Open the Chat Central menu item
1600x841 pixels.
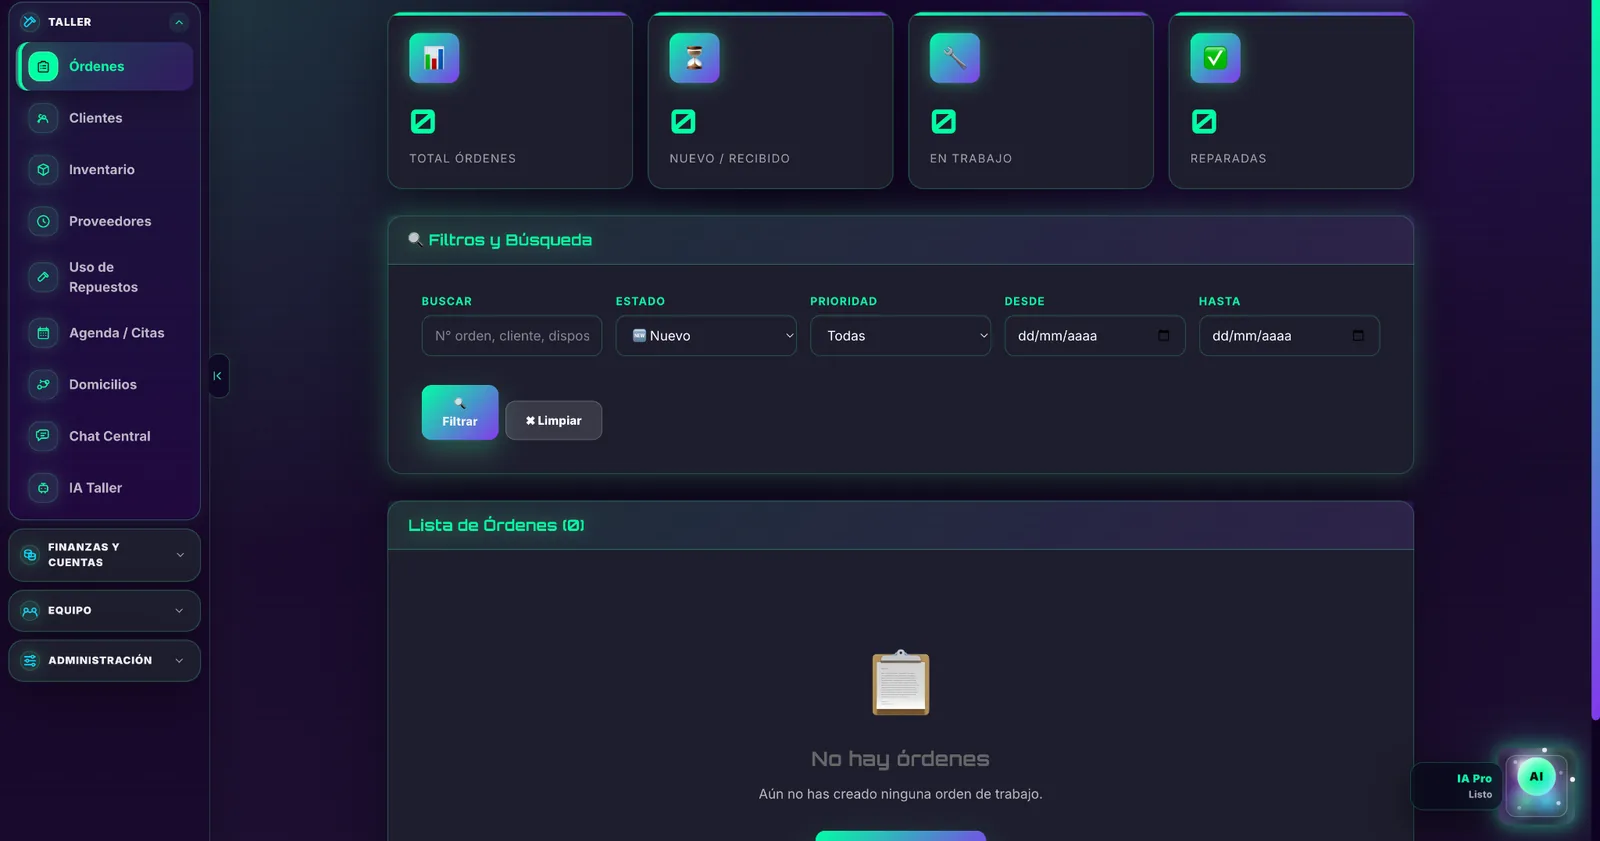pos(105,436)
